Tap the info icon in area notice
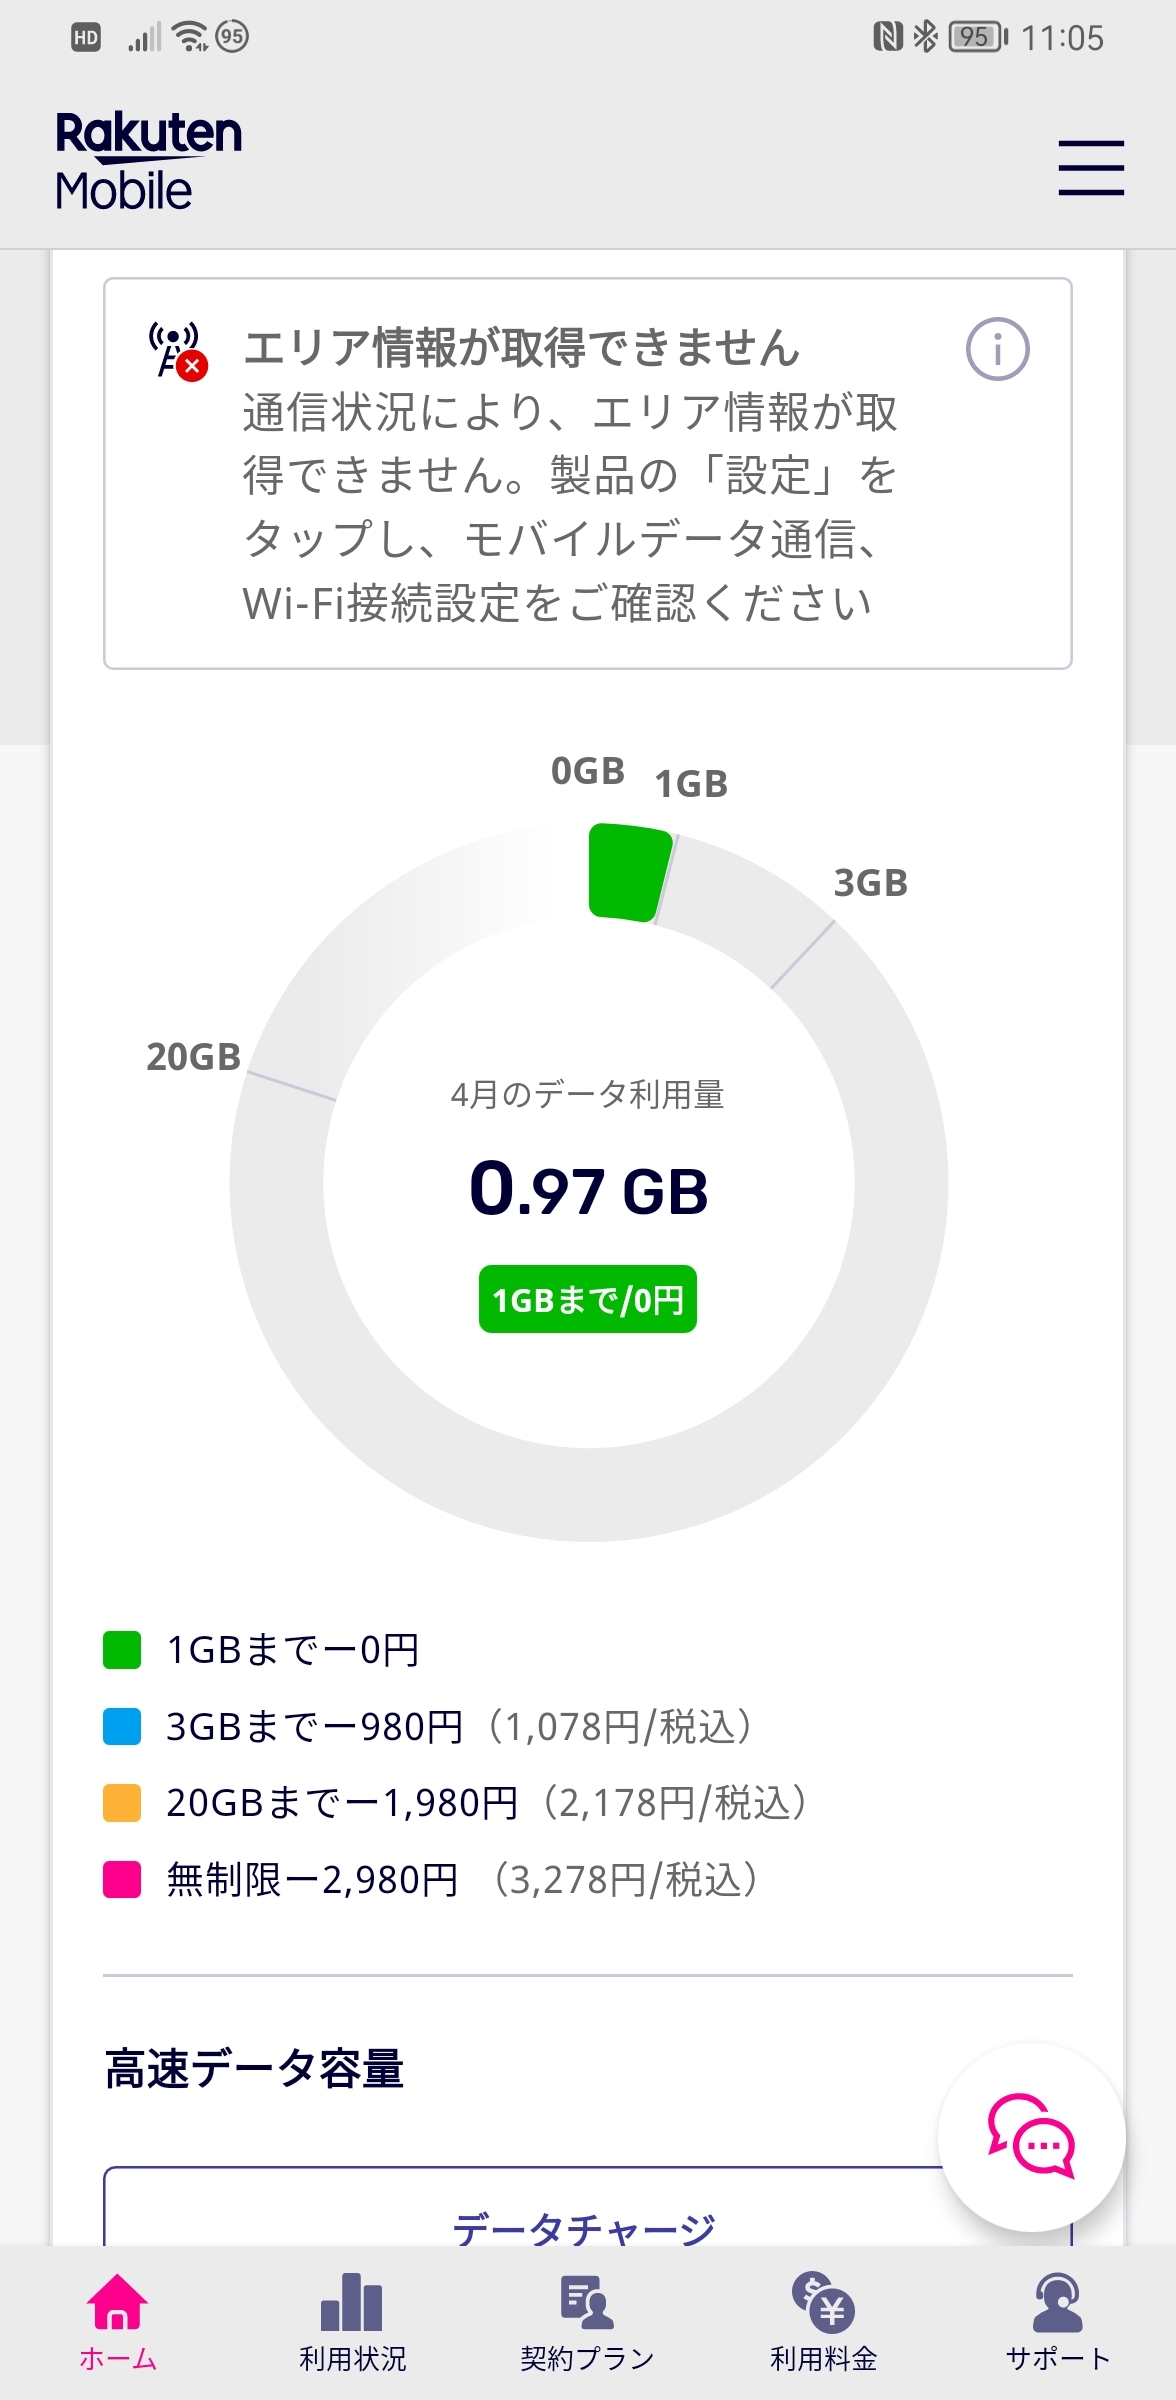 (997, 349)
